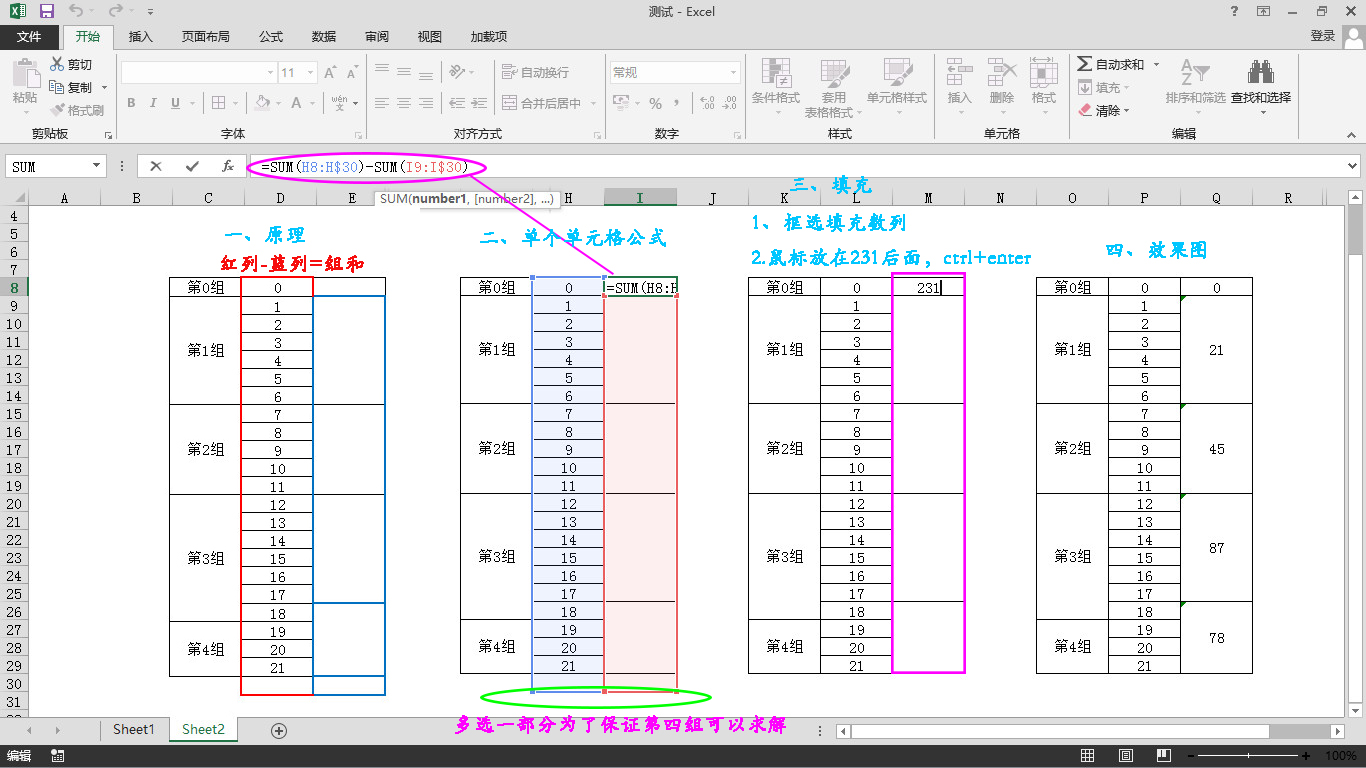The width and height of the screenshot is (1366, 768).
Task: Click the text orientation icon
Action: click(x=457, y=72)
